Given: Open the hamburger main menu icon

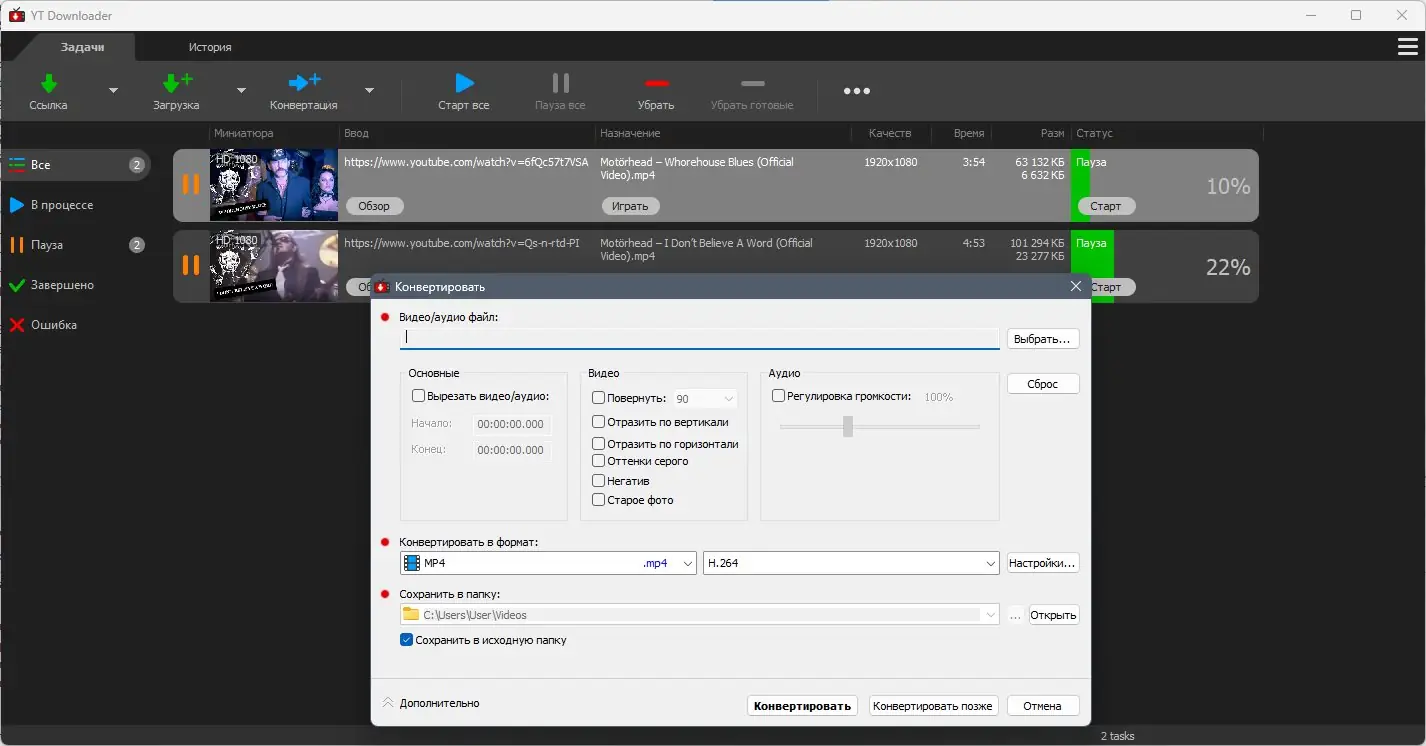Looking at the screenshot, I should point(1407,47).
